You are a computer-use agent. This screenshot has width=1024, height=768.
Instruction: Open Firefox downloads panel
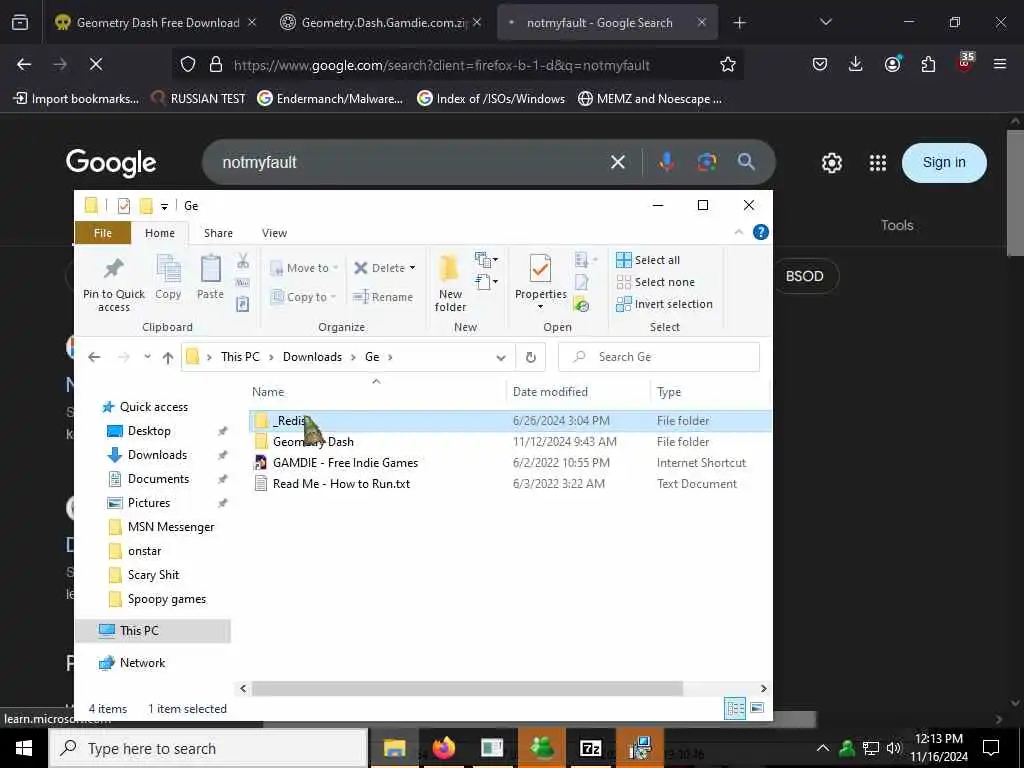[856, 64]
